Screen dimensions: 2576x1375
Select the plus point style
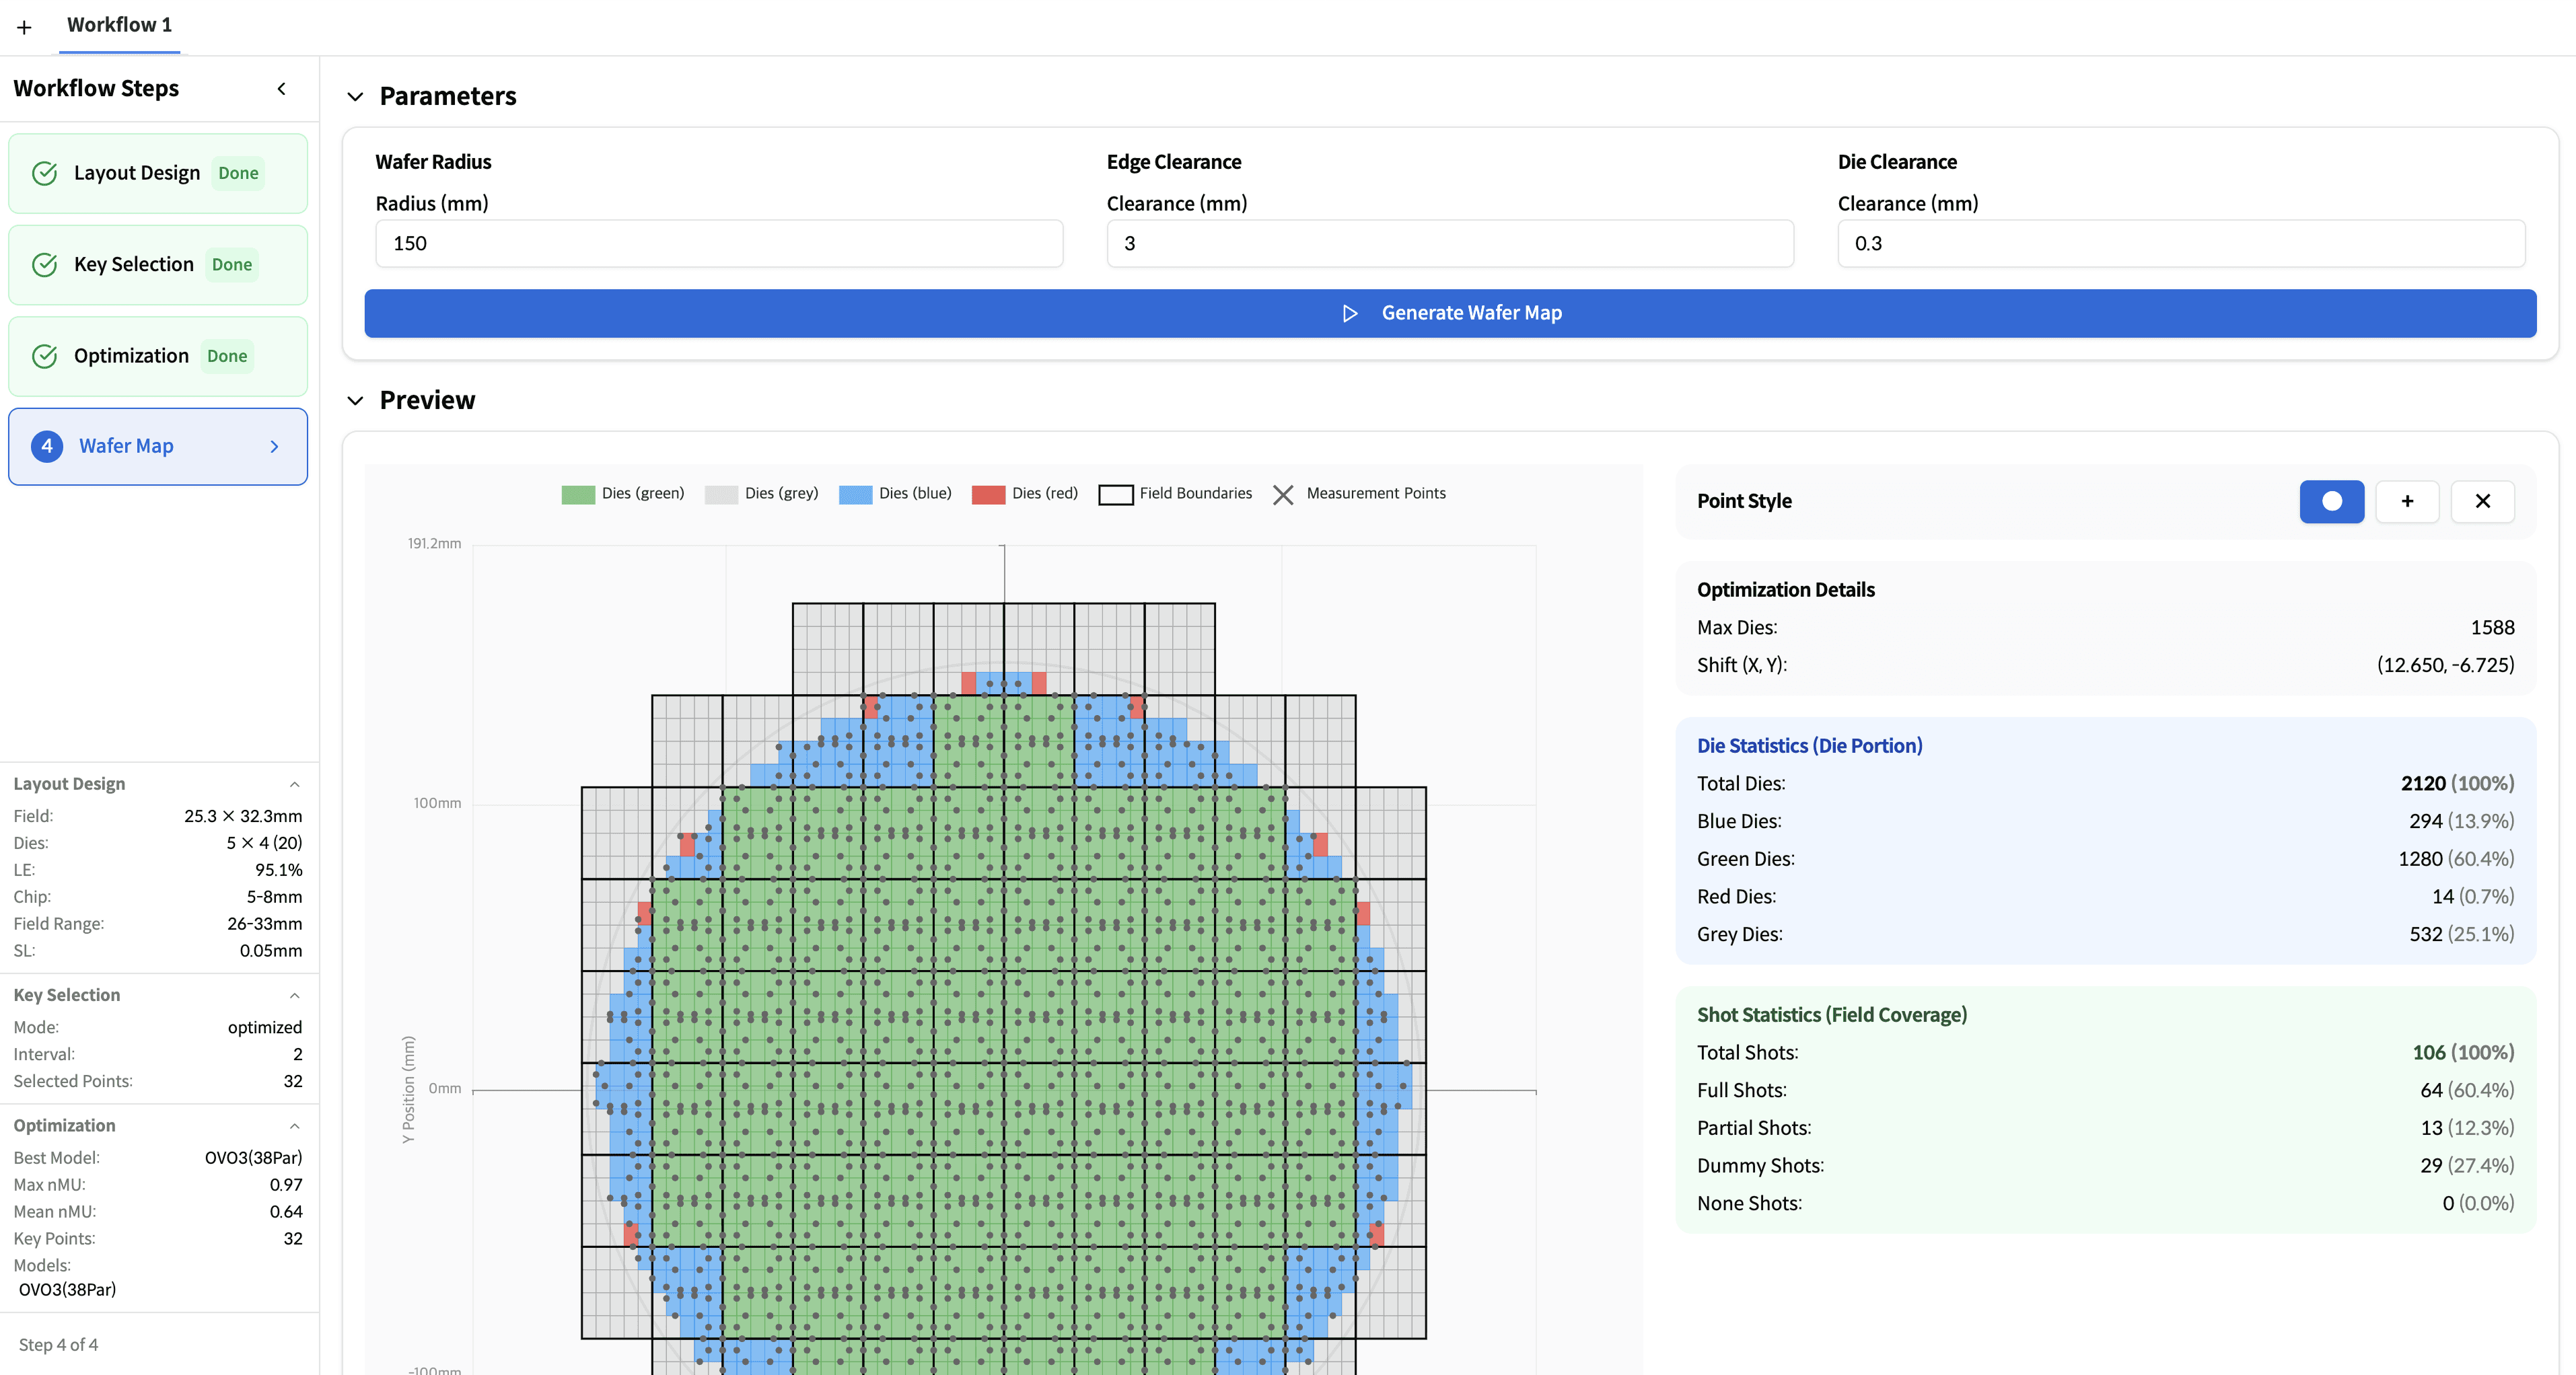(x=2407, y=501)
